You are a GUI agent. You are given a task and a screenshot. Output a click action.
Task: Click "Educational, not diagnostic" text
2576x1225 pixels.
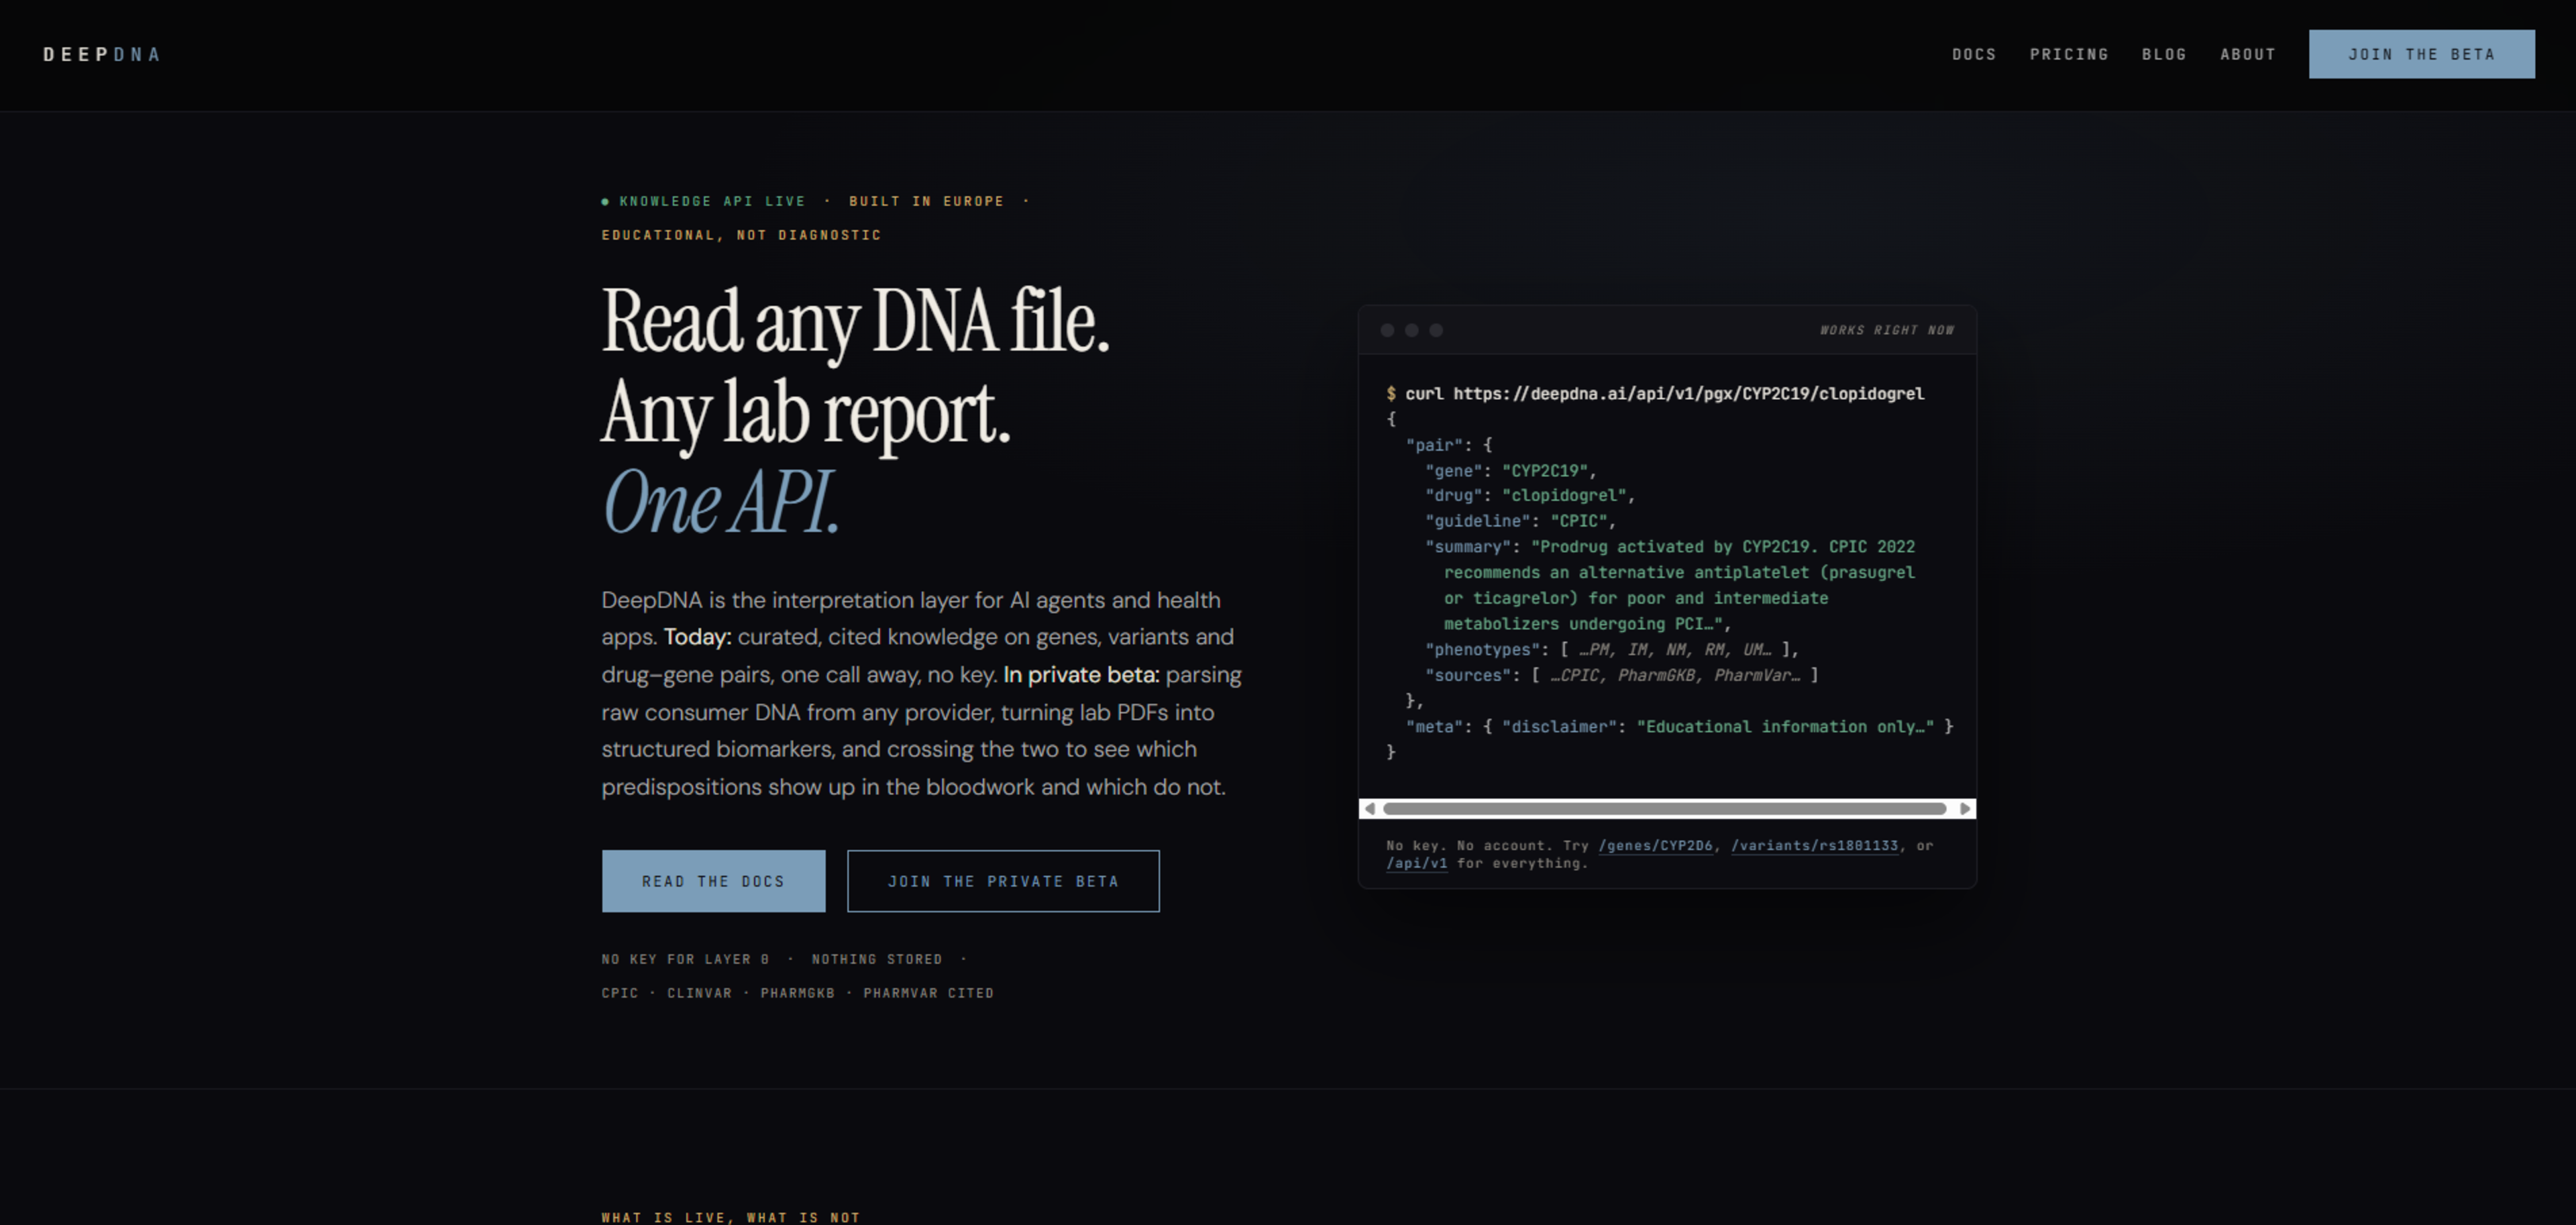click(741, 235)
